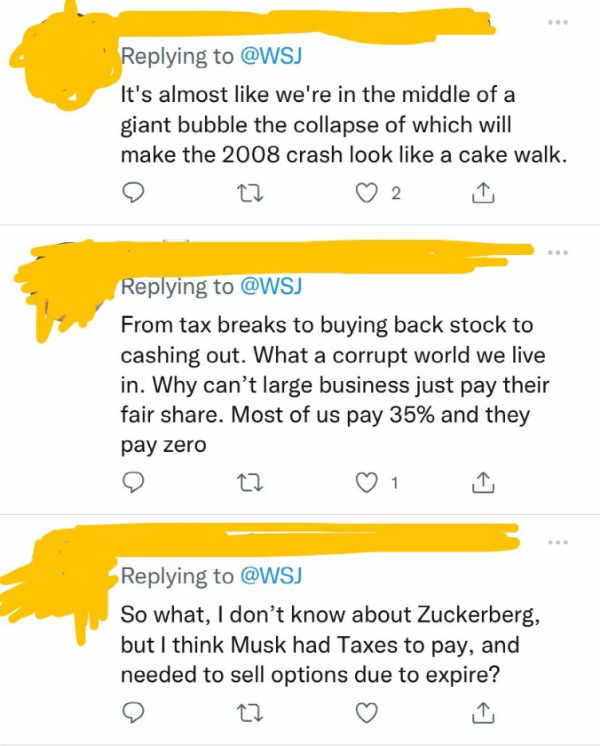600x746 pixels.
Task: Open more options on first tweet
Action: click(x=556, y=21)
